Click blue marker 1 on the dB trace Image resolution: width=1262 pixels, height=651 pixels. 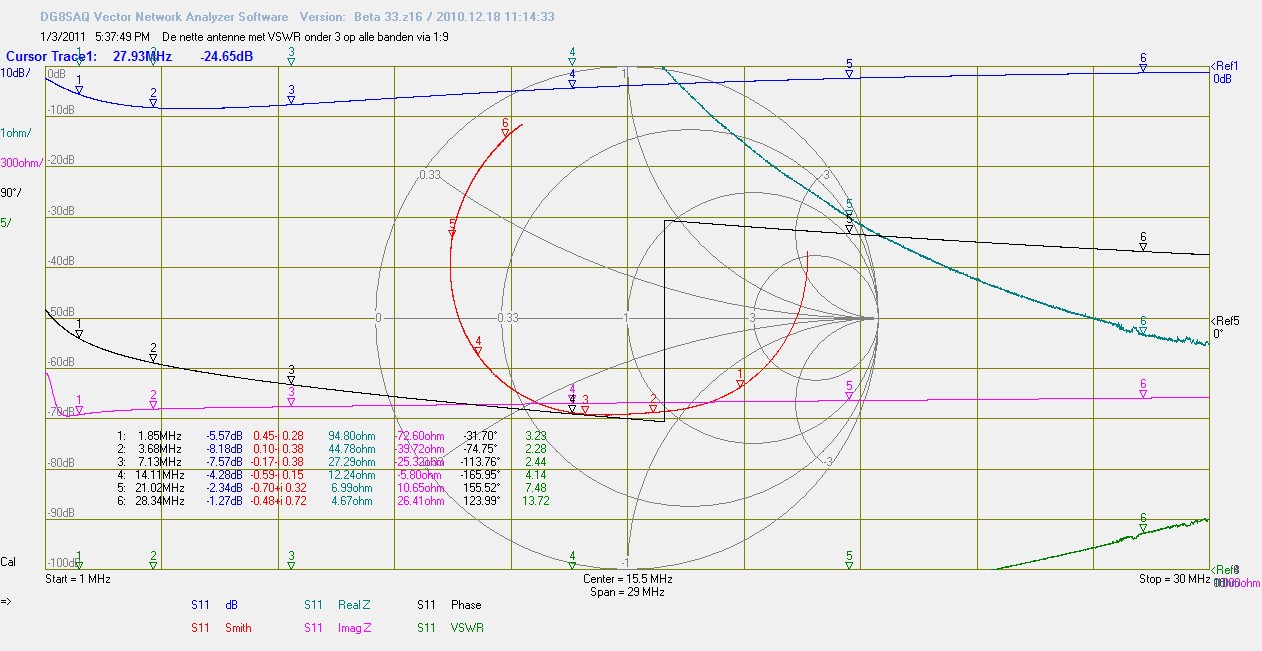coord(79,85)
